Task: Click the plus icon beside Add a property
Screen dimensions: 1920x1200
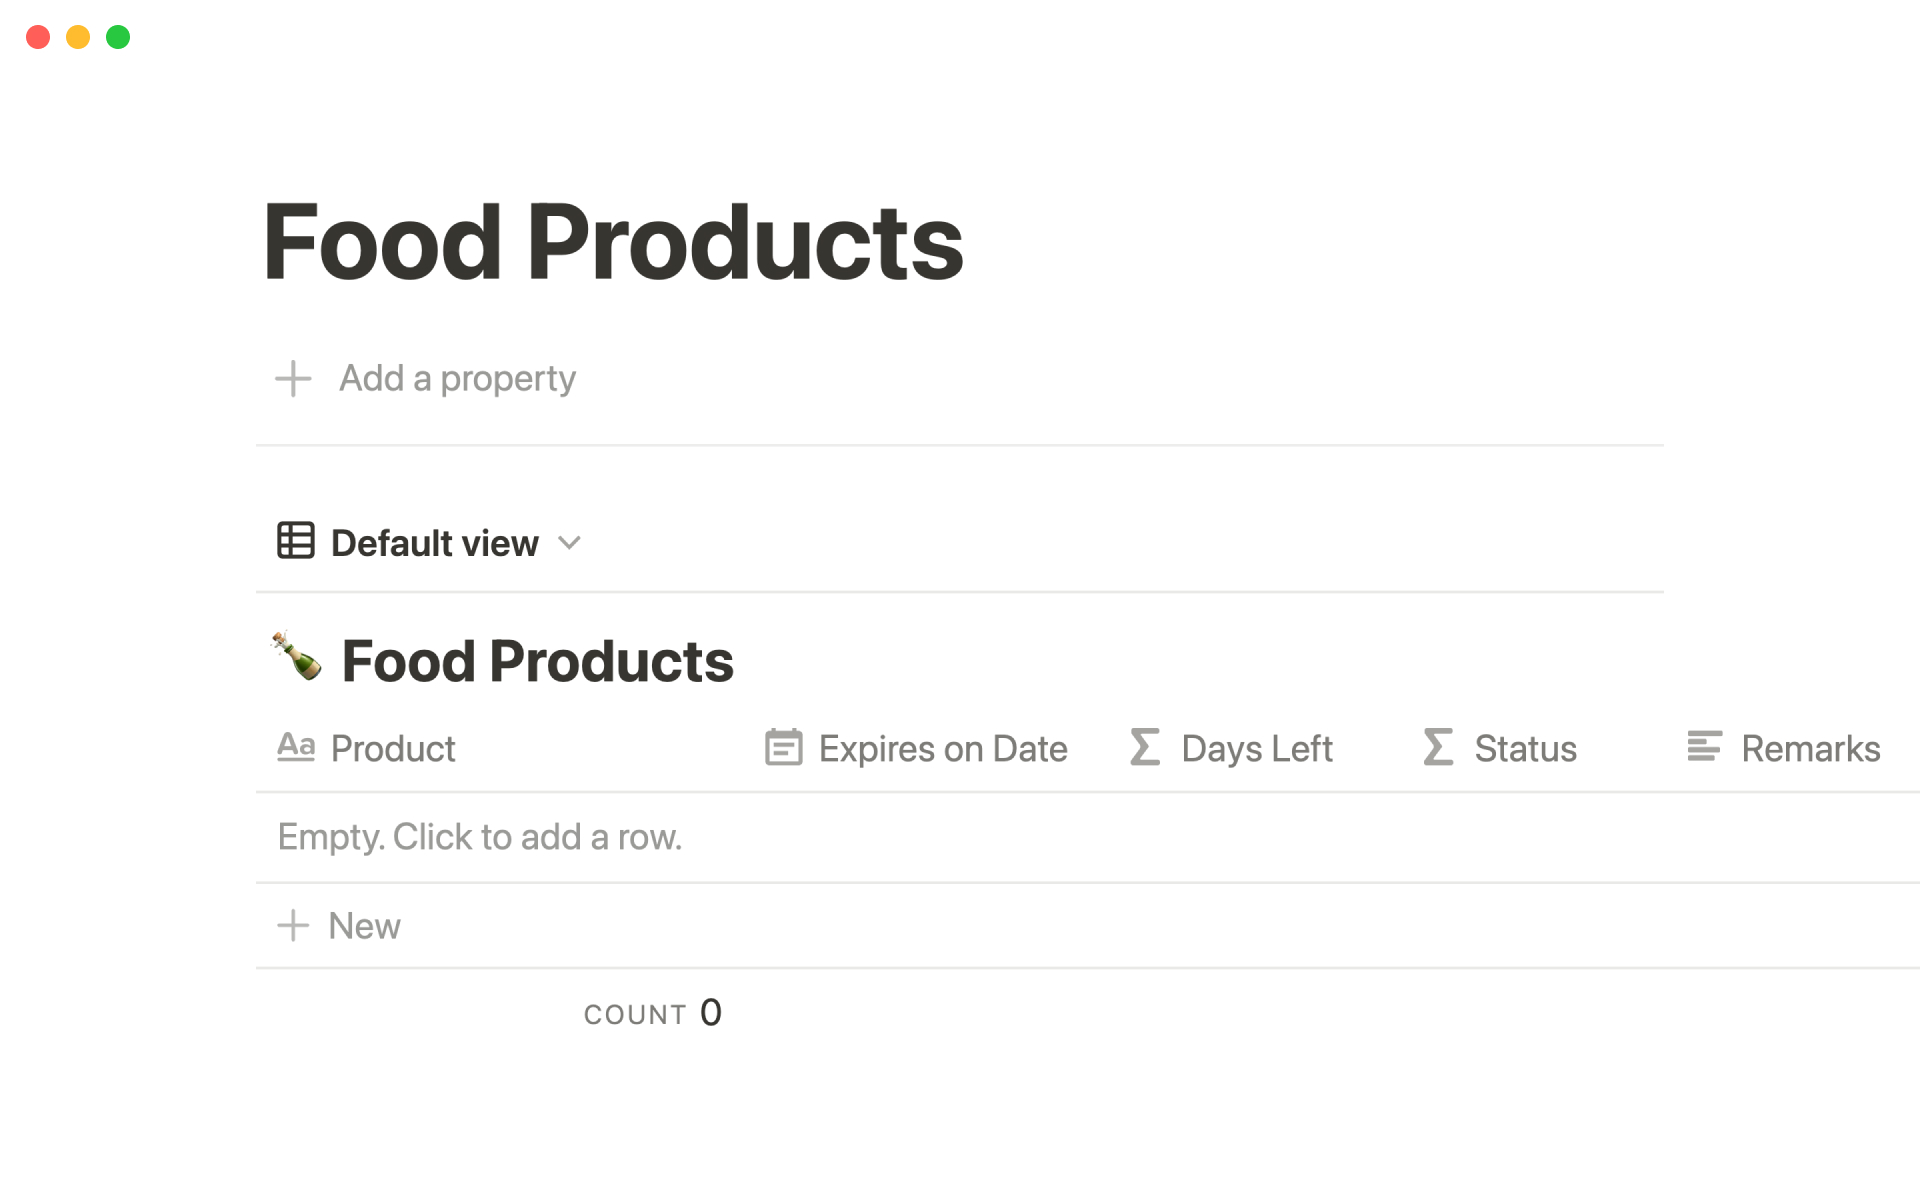Action: 293,379
